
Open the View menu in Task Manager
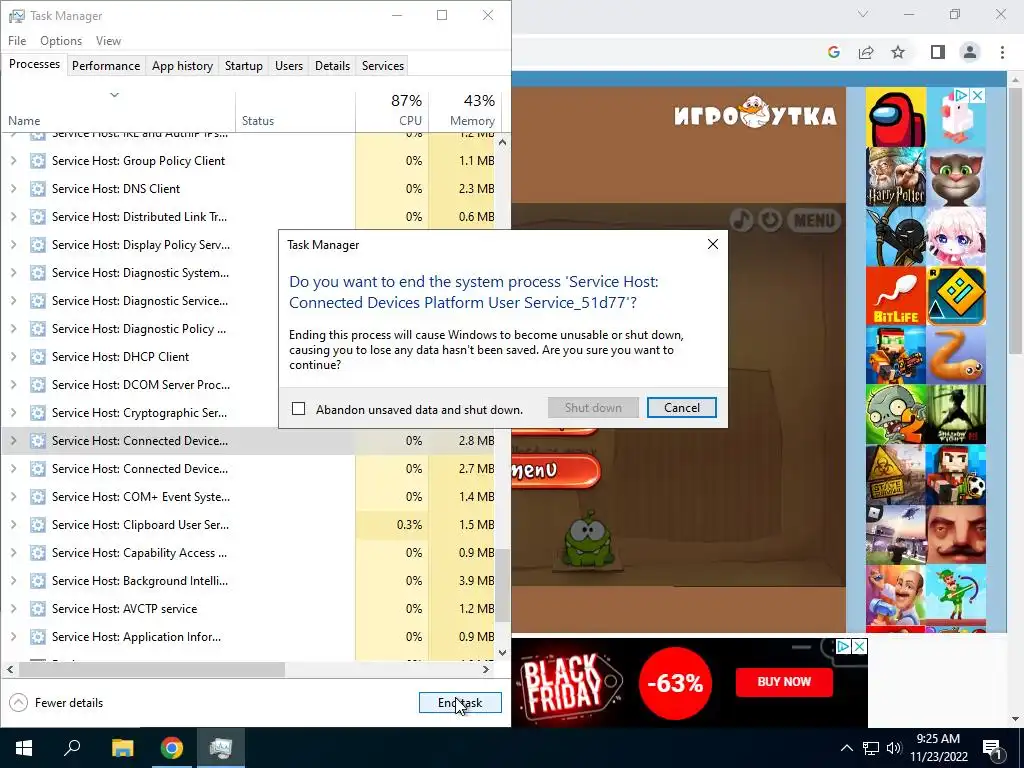click(x=108, y=40)
